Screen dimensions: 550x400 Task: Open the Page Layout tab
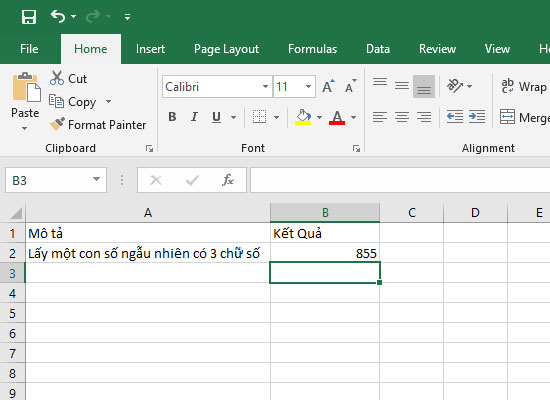226,49
